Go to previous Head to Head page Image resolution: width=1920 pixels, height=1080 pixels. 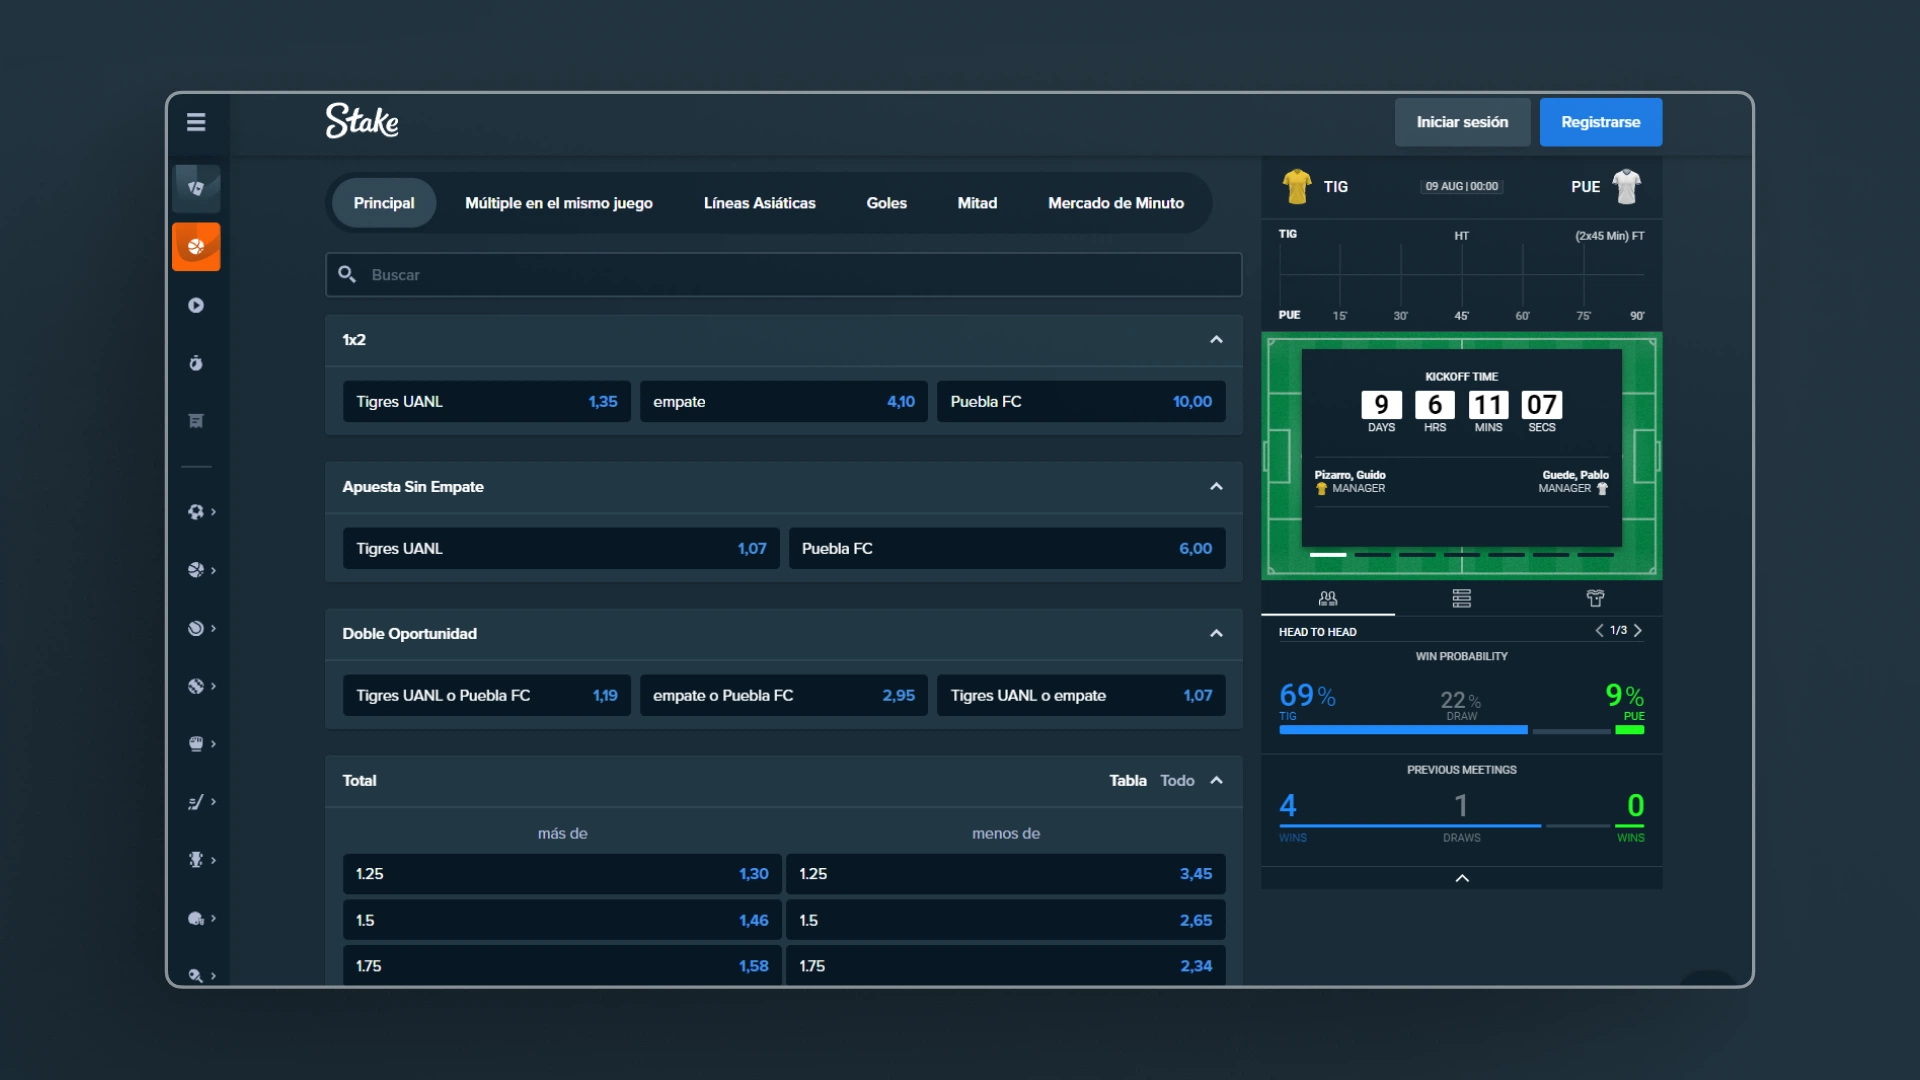tap(1599, 630)
